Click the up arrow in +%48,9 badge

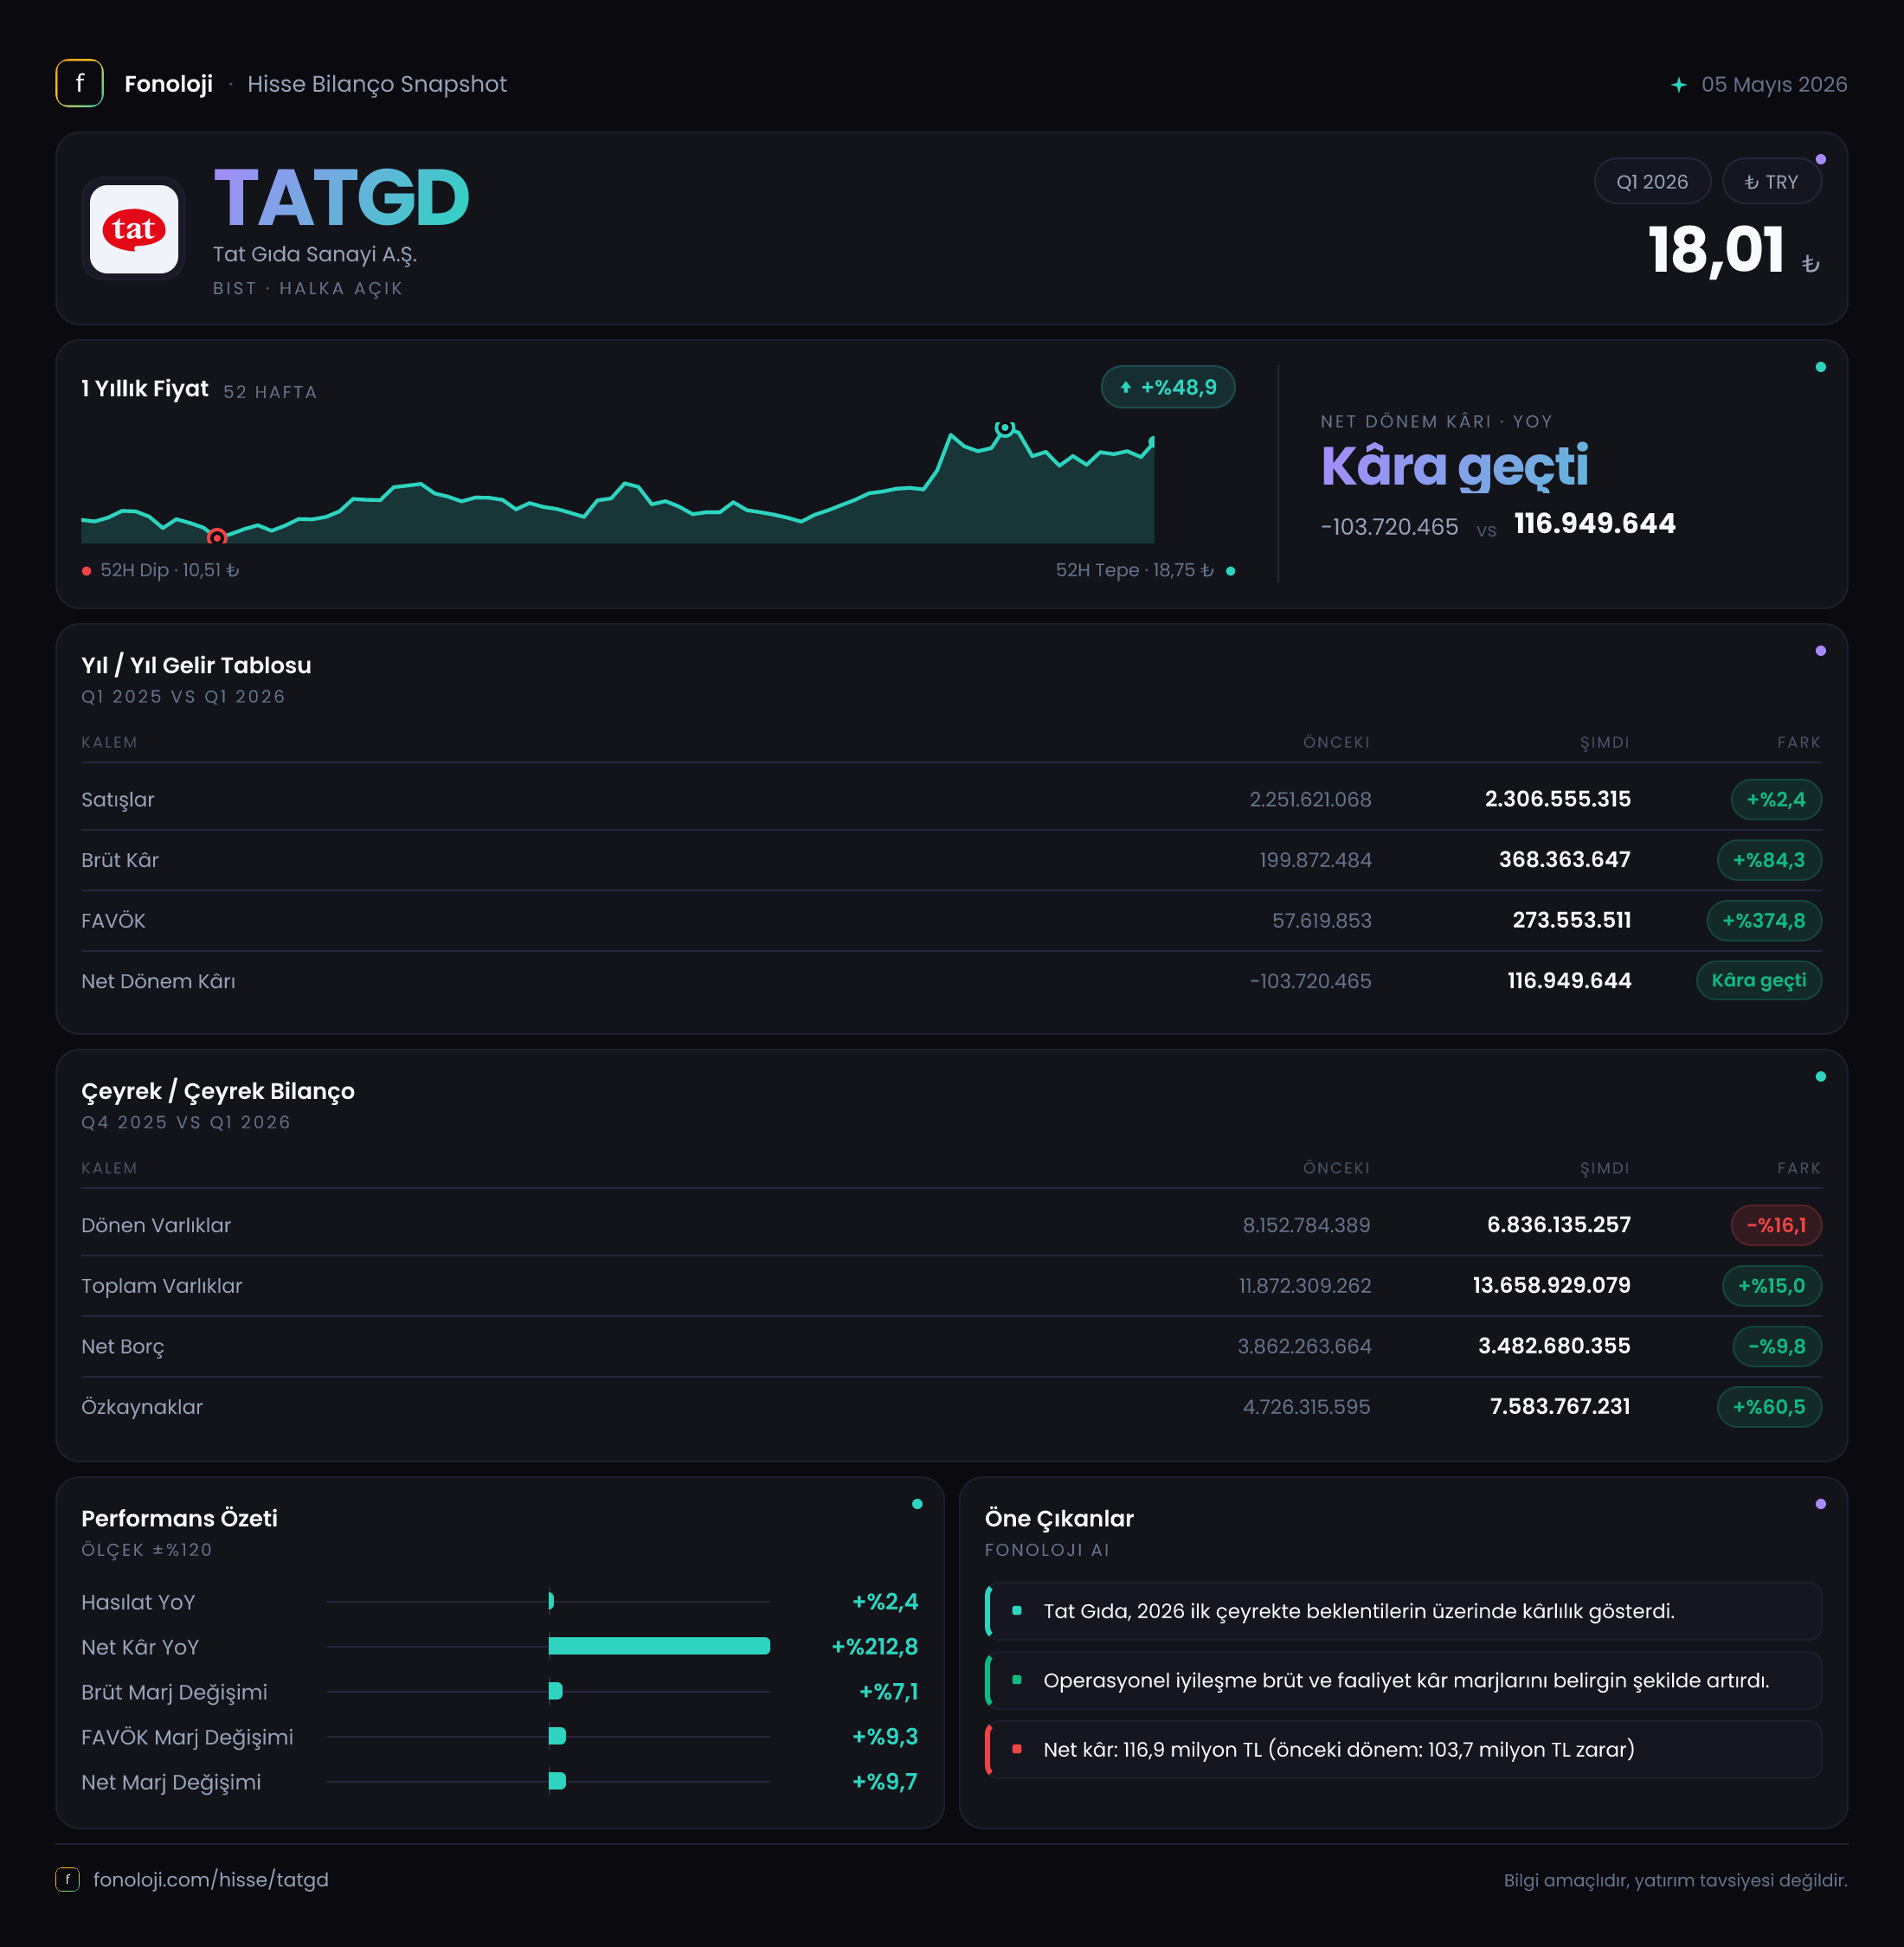1126,388
